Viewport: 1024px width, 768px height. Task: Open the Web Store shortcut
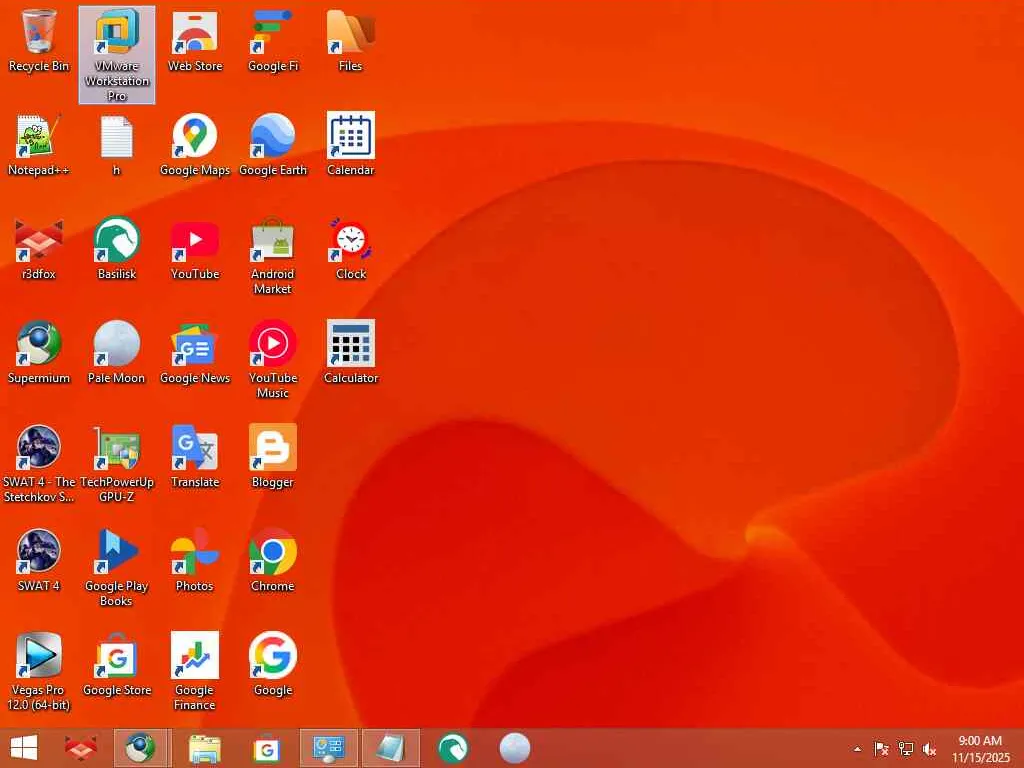pyautogui.click(x=195, y=40)
